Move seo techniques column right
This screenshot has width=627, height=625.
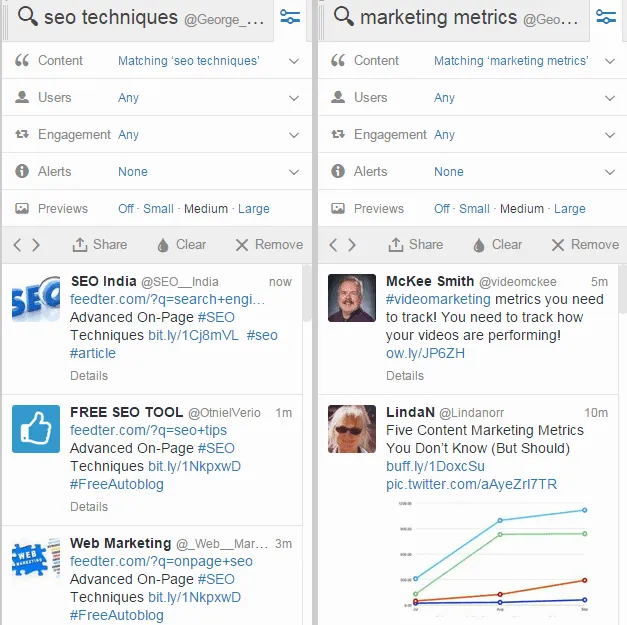point(37,244)
